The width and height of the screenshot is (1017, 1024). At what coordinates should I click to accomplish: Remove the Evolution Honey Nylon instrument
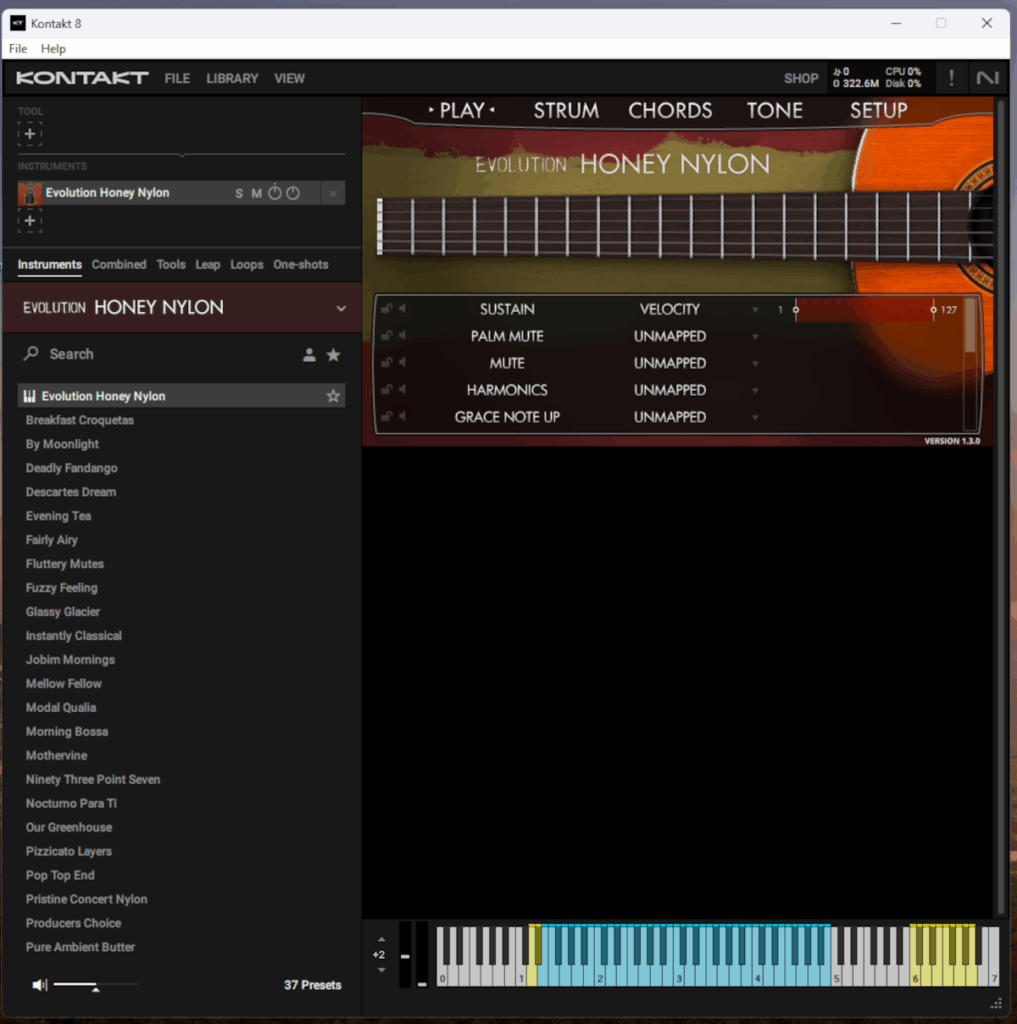pos(333,193)
